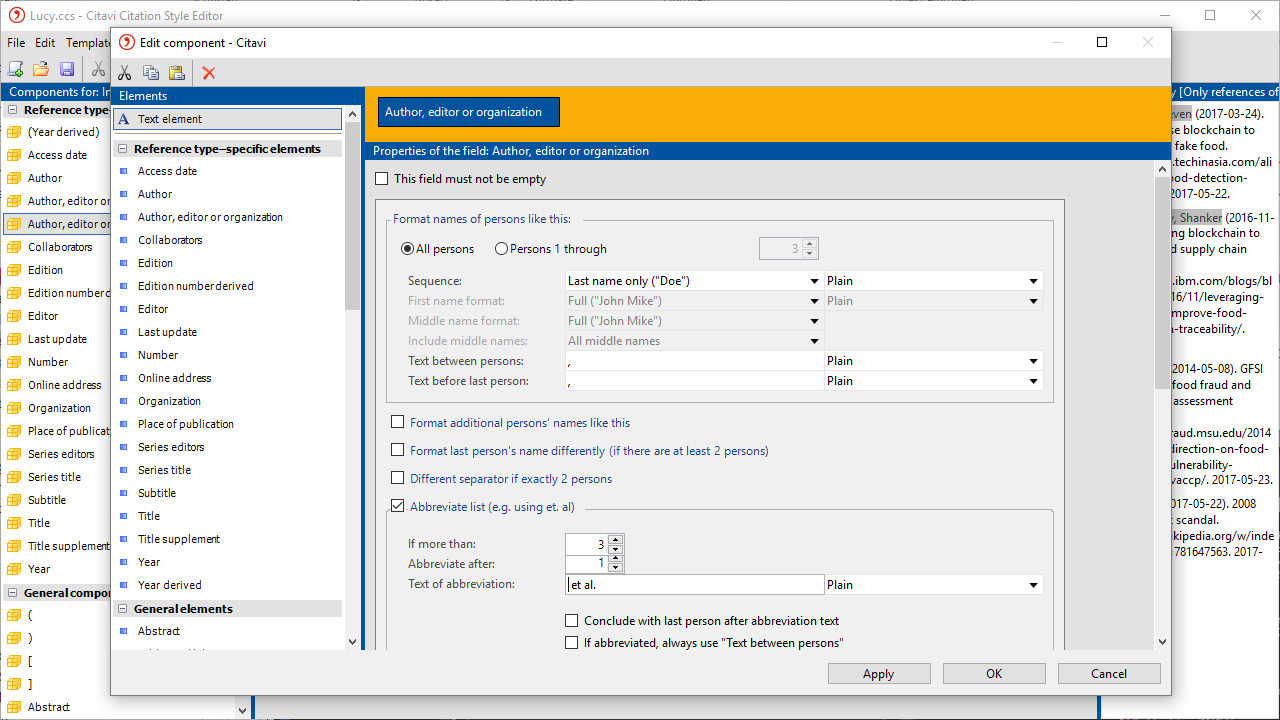Open the Template menu
The image size is (1280, 720).
pos(88,43)
